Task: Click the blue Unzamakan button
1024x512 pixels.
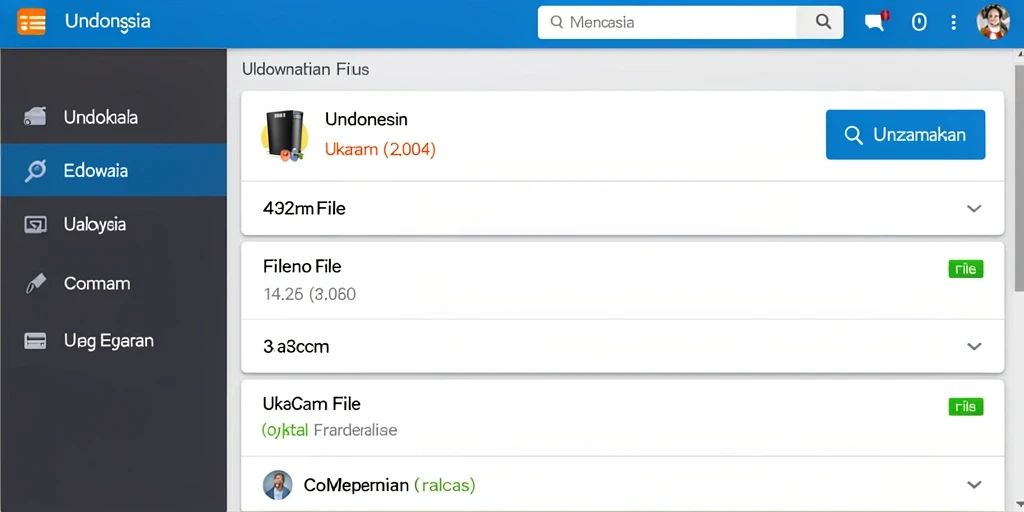Action: click(x=905, y=135)
